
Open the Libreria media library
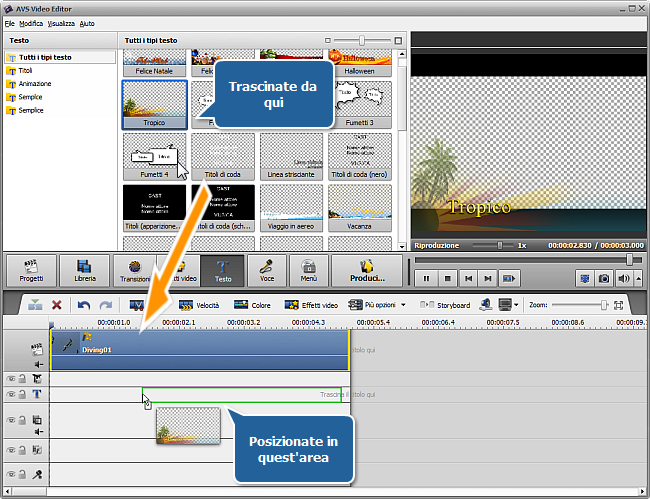85,271
